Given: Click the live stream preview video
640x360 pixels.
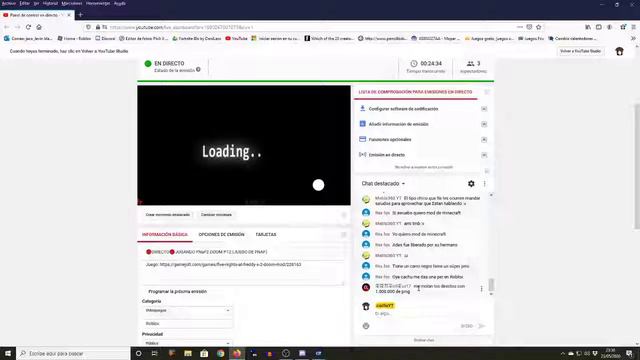Looking at the screenshot, I should coord(244,145).
